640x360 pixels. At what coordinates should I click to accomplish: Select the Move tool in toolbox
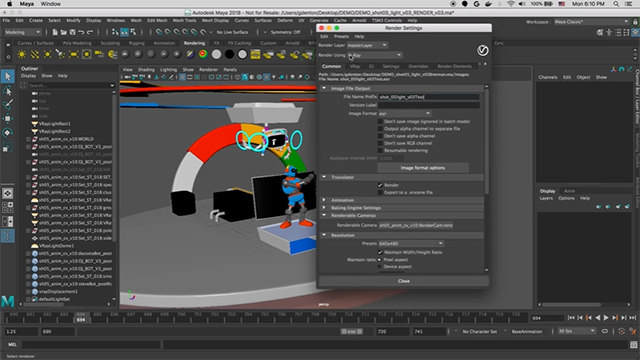[7, 119]
